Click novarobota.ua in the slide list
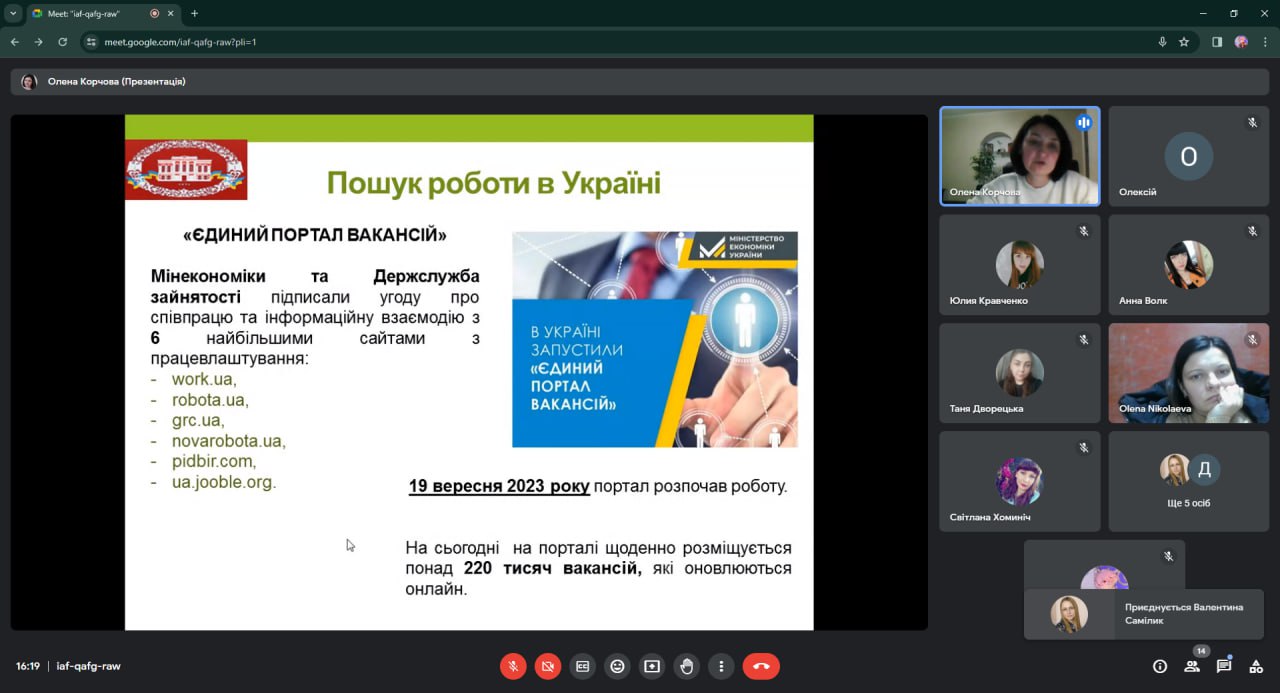Screen dimensions: 1280x693 click(228, 441)
